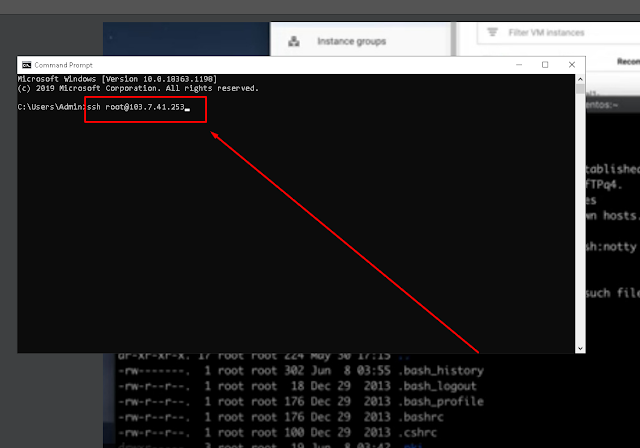Click the ssh root@103.7.41.253 command text
Screen dimensions: 640x448
click(136, 107)
